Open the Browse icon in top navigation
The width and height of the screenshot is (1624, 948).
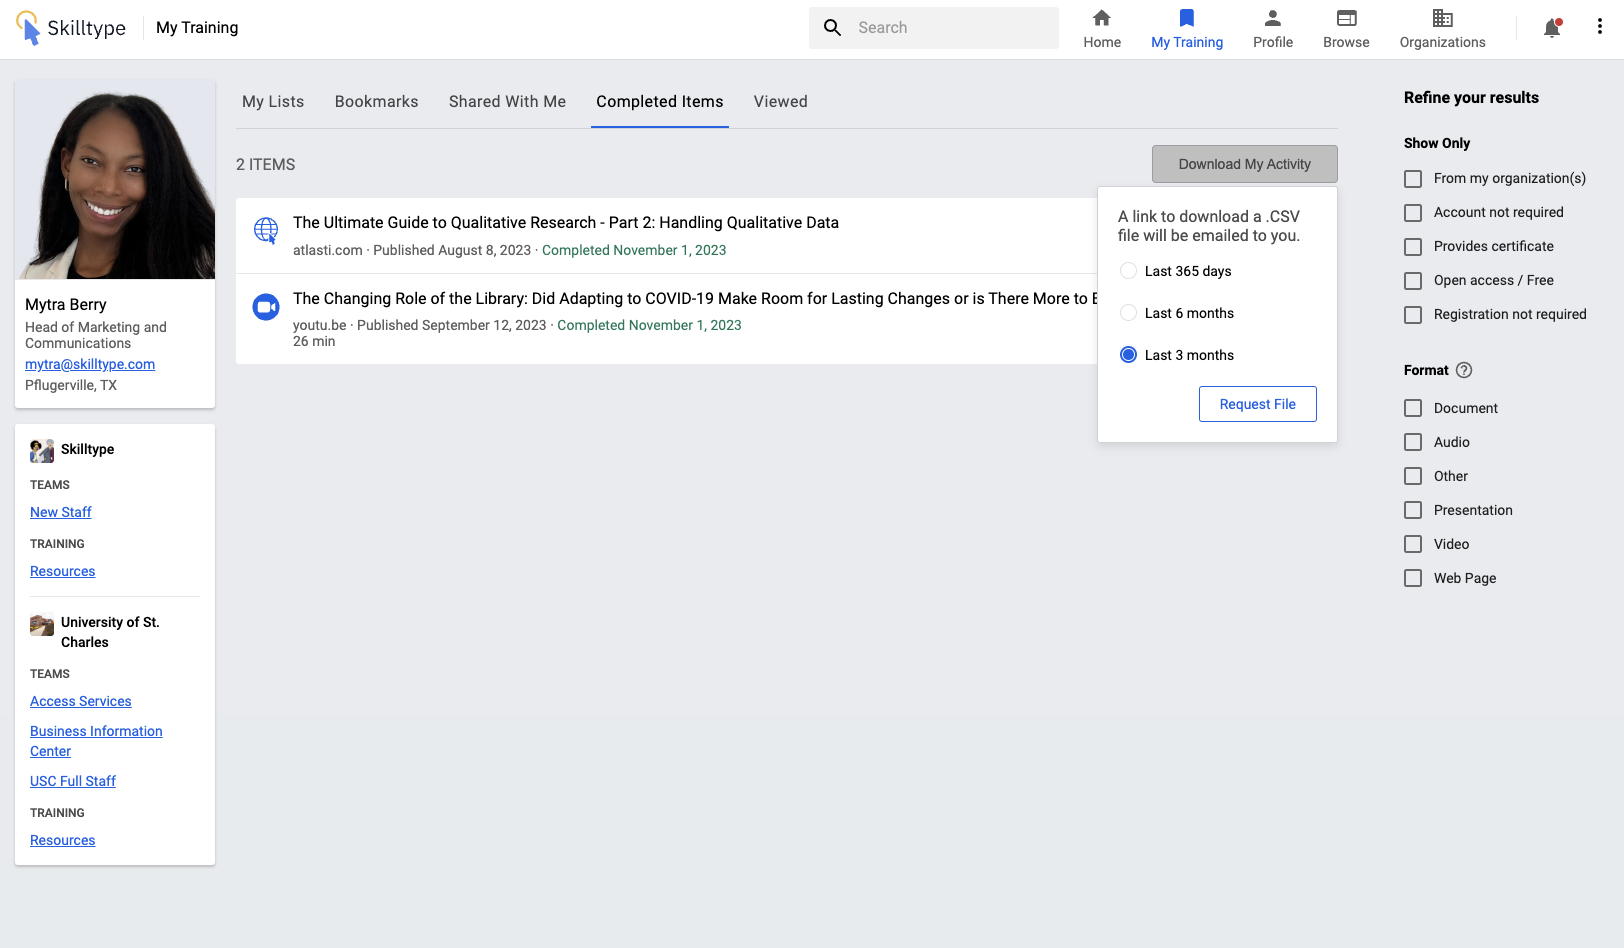click(1346, 18)
